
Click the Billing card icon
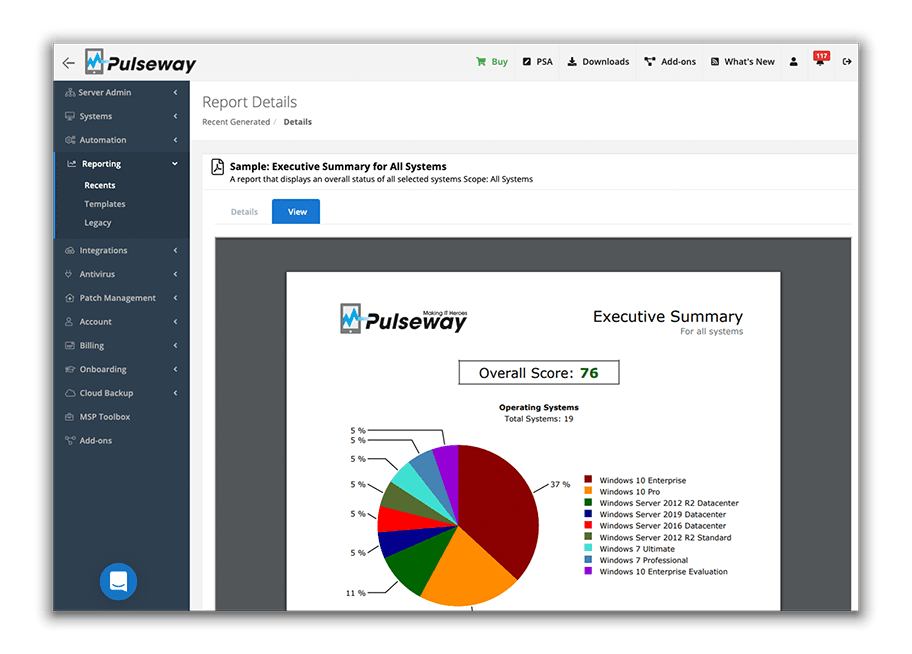coord(70,346)
